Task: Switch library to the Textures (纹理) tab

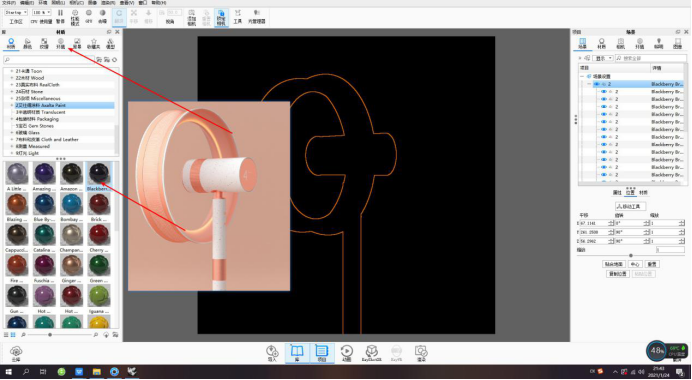Action: pos(44,43)
